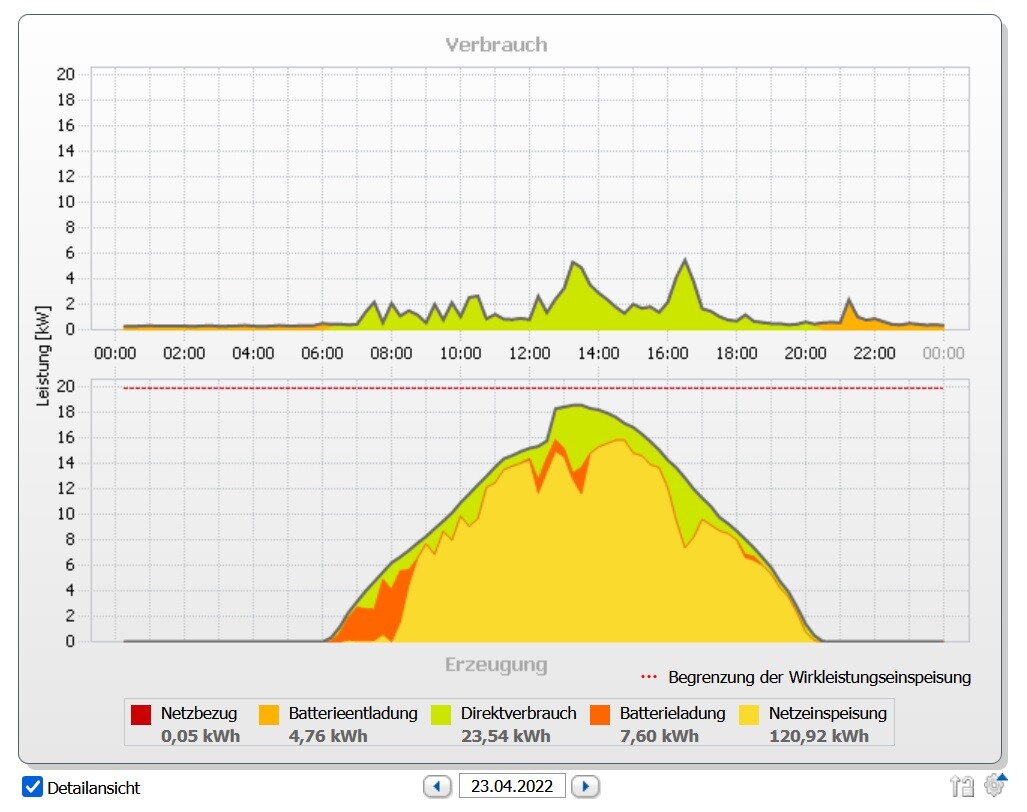Screen dimensions: 1027x812
Task: Click the Verbrauch chart title
Action: 496,45
